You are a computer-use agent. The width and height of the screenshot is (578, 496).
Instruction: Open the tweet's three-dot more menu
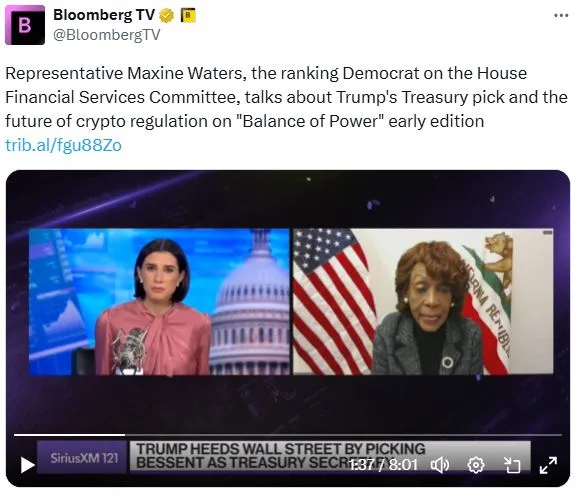click(x=561, y=15)
